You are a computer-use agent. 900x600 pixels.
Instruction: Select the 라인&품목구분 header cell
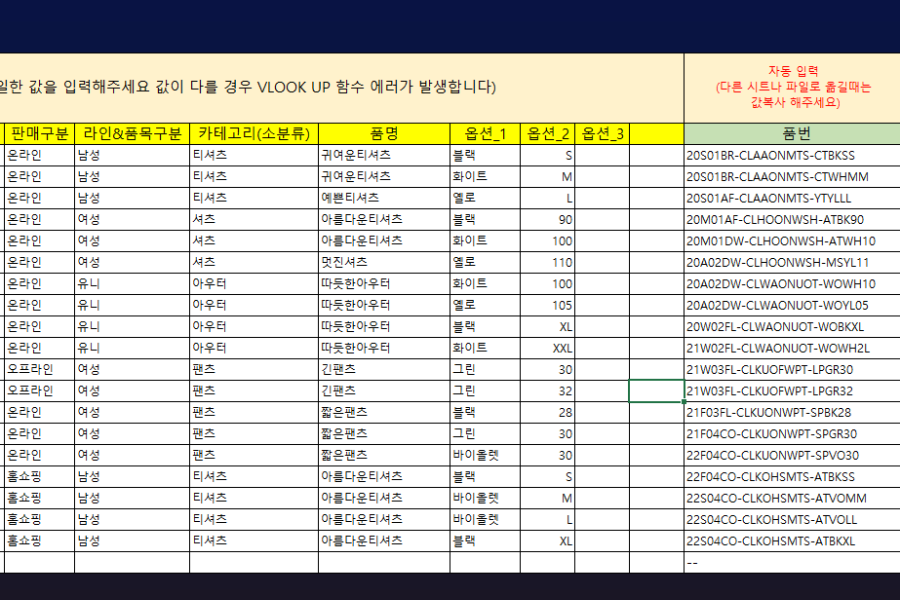tap(132, 134)
